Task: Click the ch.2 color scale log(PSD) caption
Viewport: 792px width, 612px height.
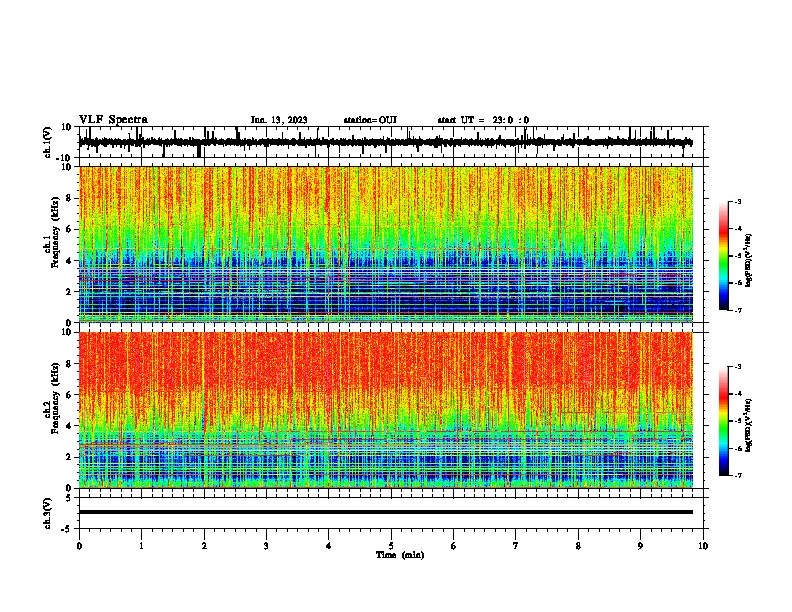Action: tap(749, 426)
